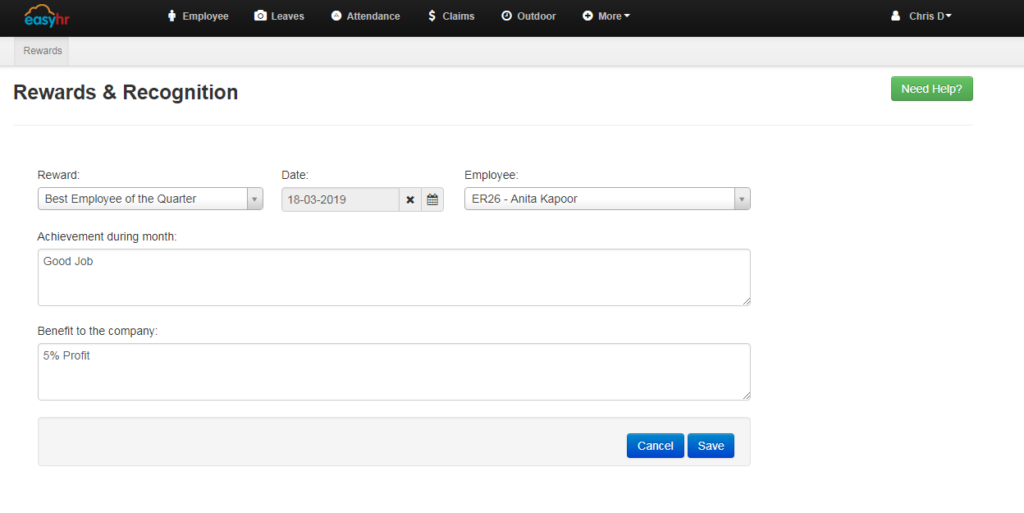Clear the date with the X icon
Image resolution: width=1024 pixels, height=513 pixels.
tap(410, 200)
